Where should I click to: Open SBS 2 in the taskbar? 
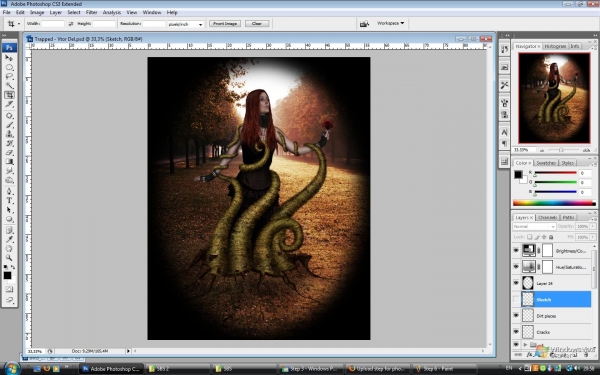(177, 369)
